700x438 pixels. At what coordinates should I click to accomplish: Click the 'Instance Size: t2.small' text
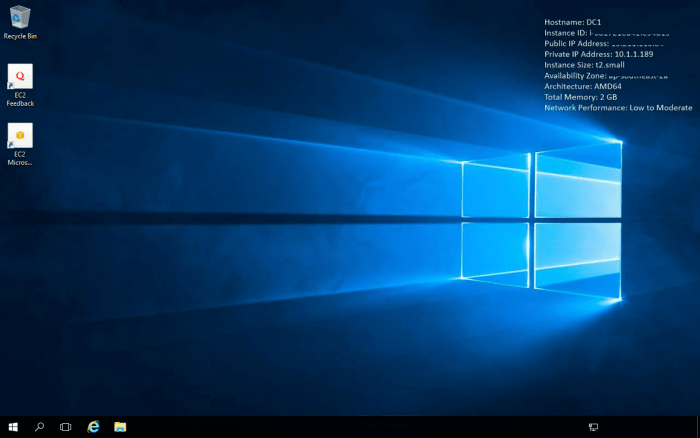pyautogui.click(x=584, y=65)
